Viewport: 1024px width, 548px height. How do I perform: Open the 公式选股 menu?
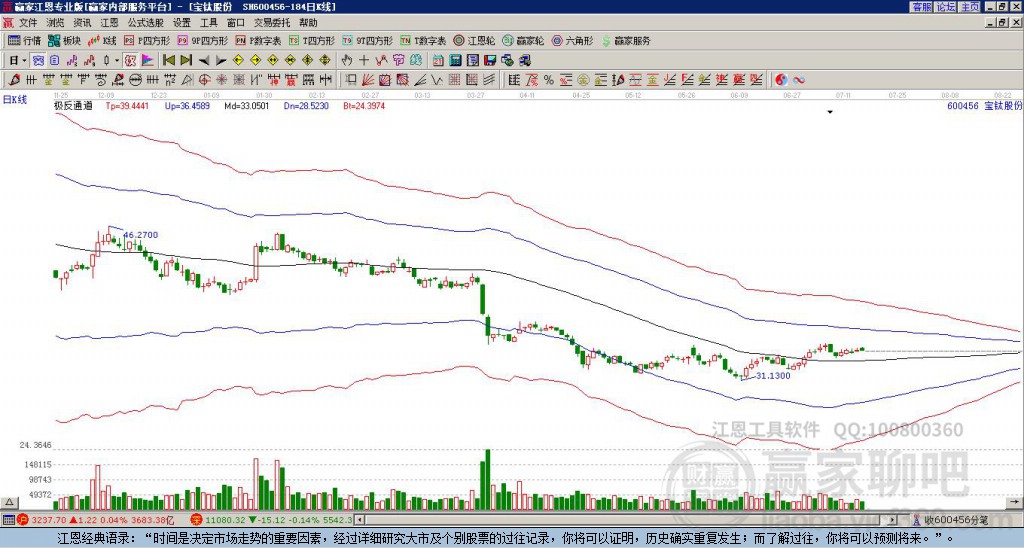point(146,23)
